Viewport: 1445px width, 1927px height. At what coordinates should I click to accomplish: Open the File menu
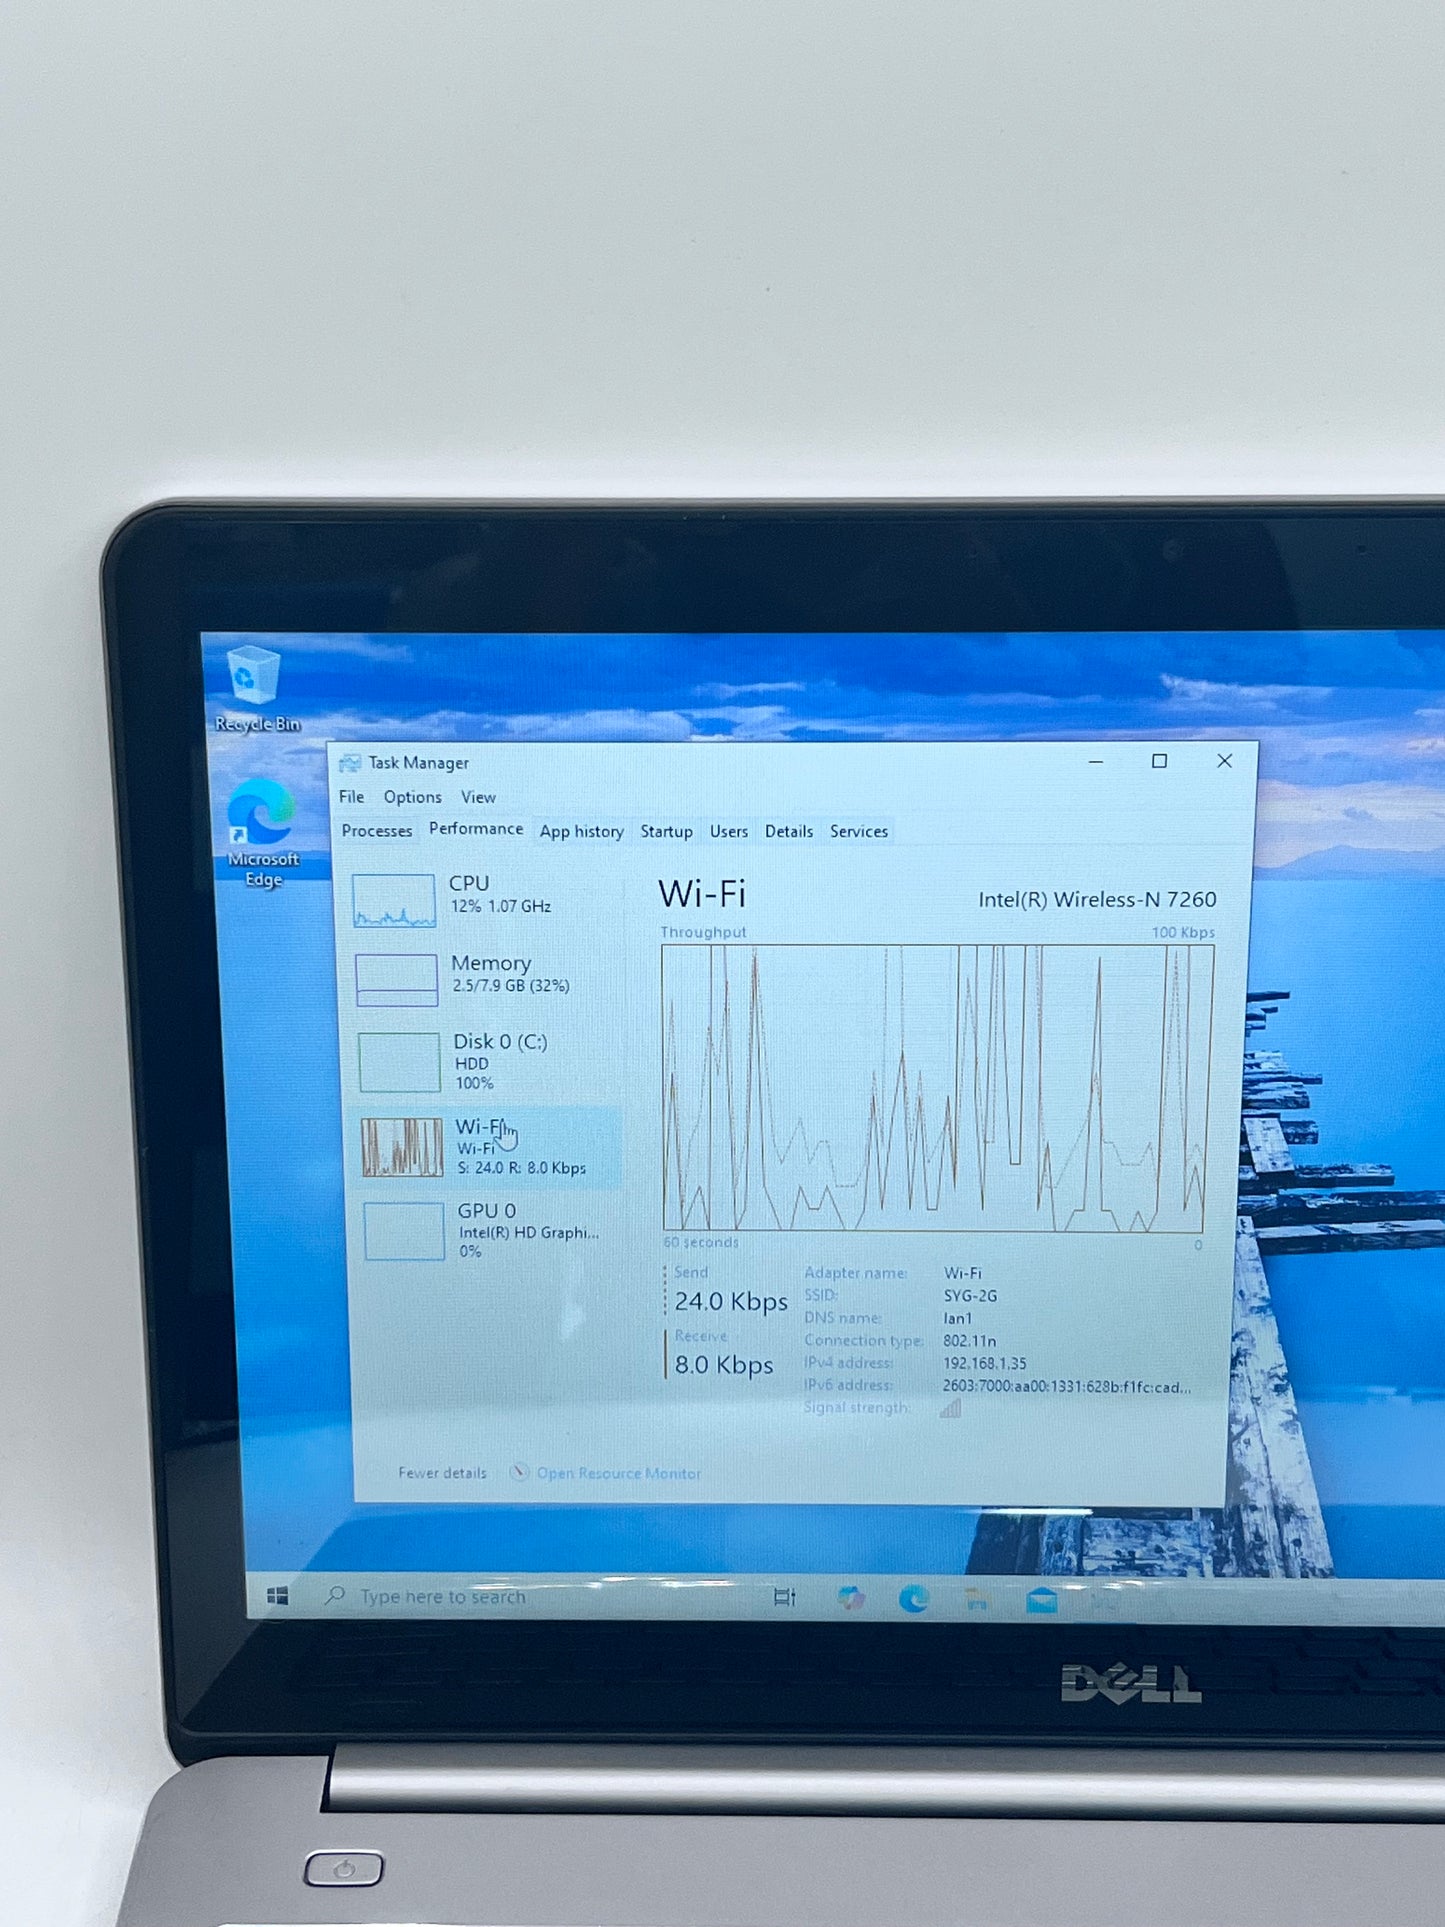tap(351, 797)
